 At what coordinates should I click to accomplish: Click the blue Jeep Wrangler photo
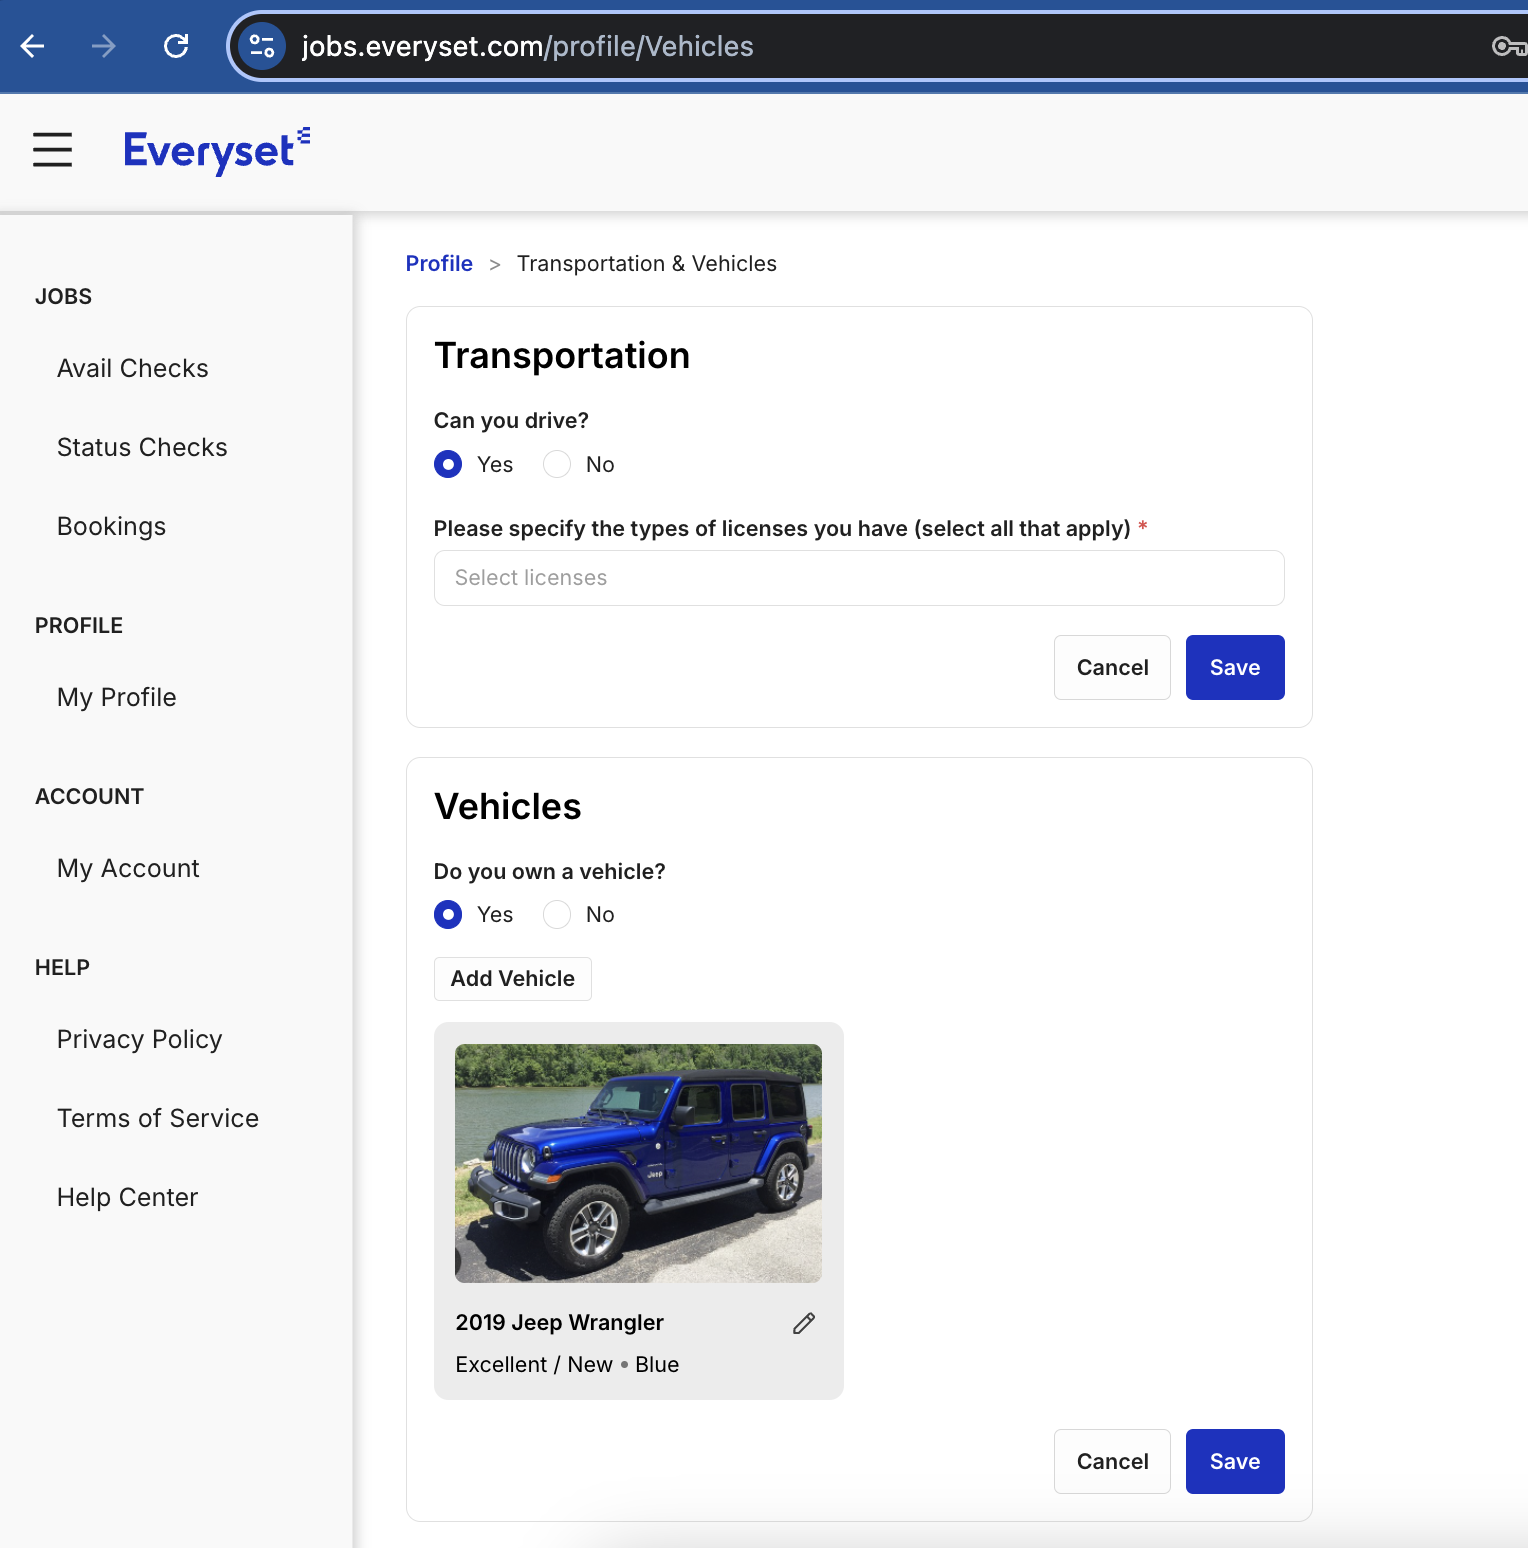coord(638,1164)
